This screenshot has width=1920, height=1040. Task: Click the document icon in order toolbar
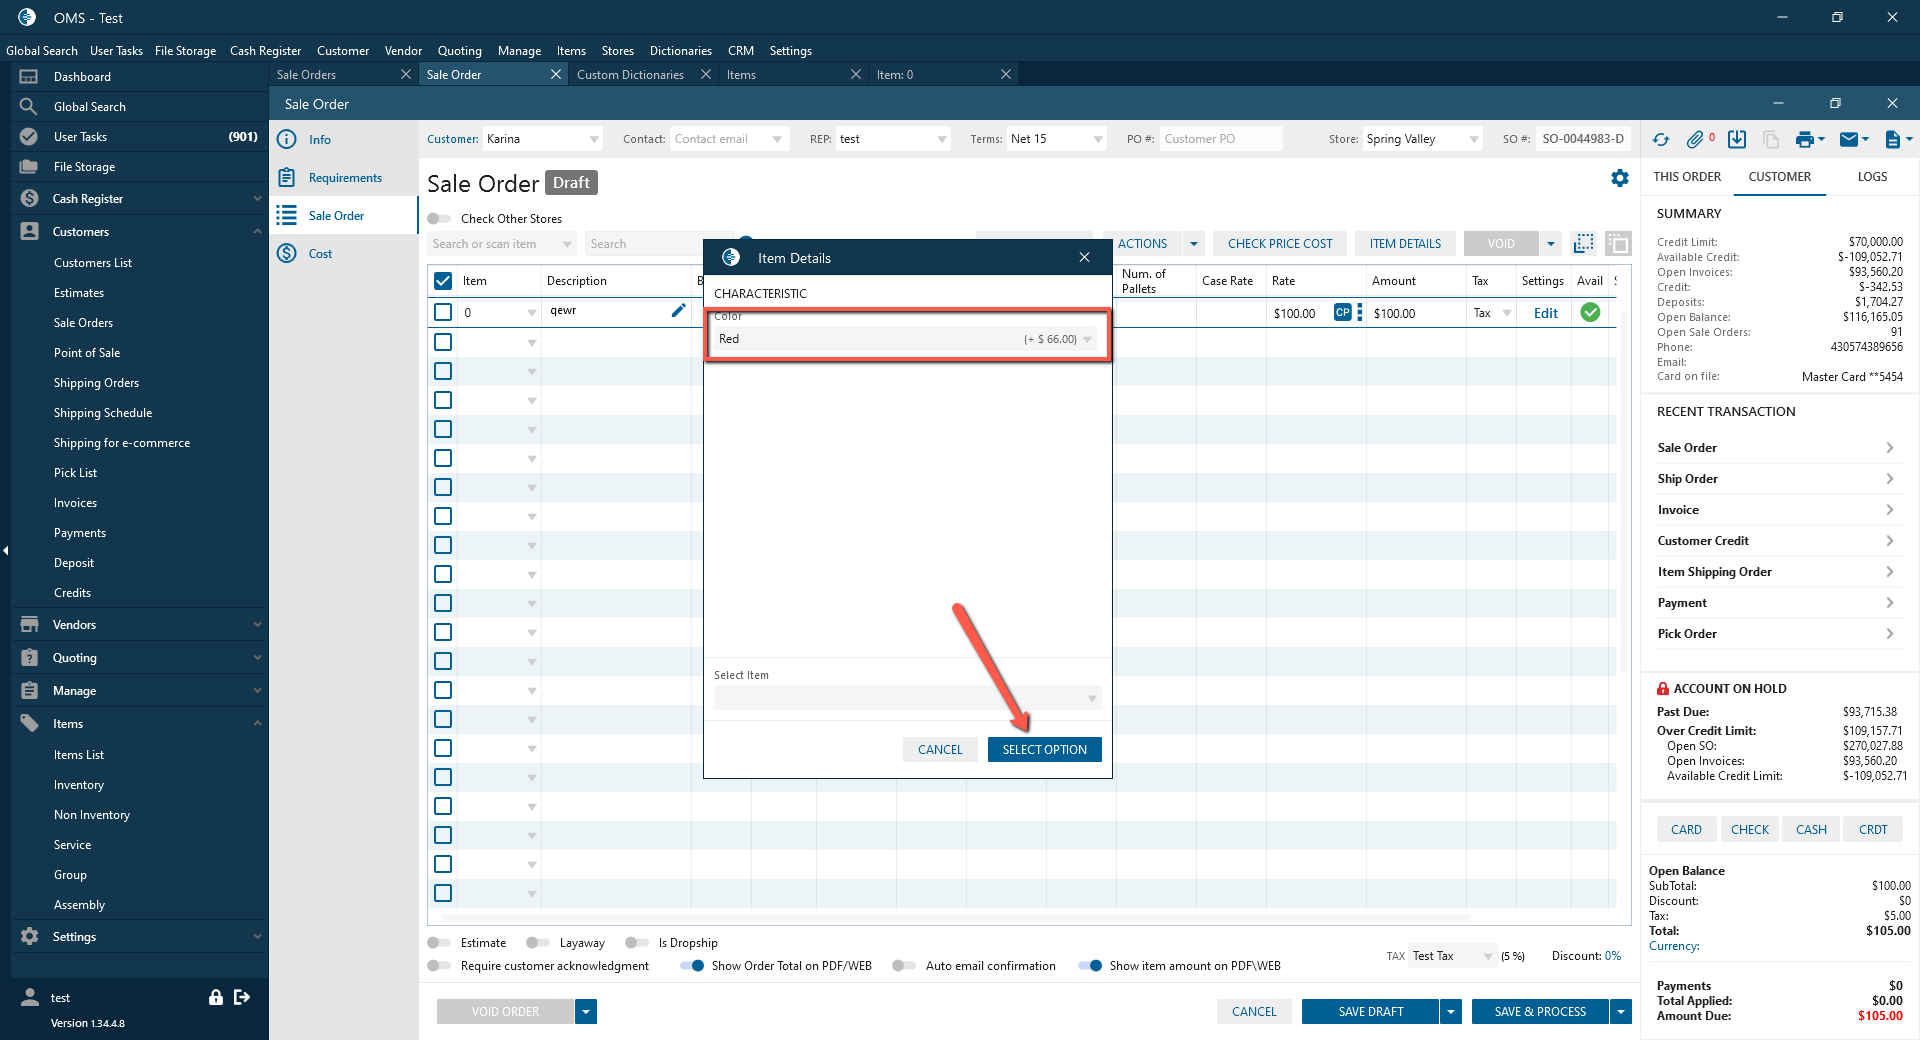[1892, 140]
